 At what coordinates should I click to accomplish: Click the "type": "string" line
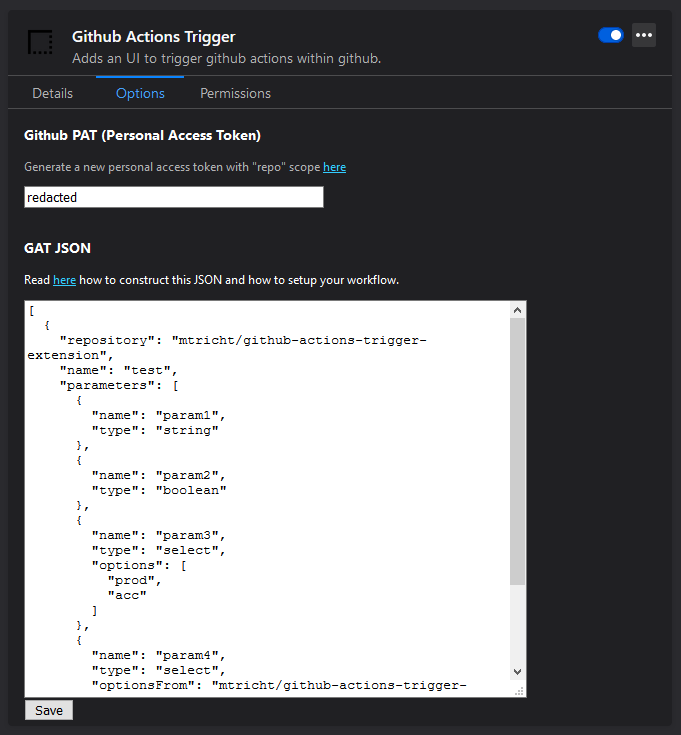[x=155, y=430]
